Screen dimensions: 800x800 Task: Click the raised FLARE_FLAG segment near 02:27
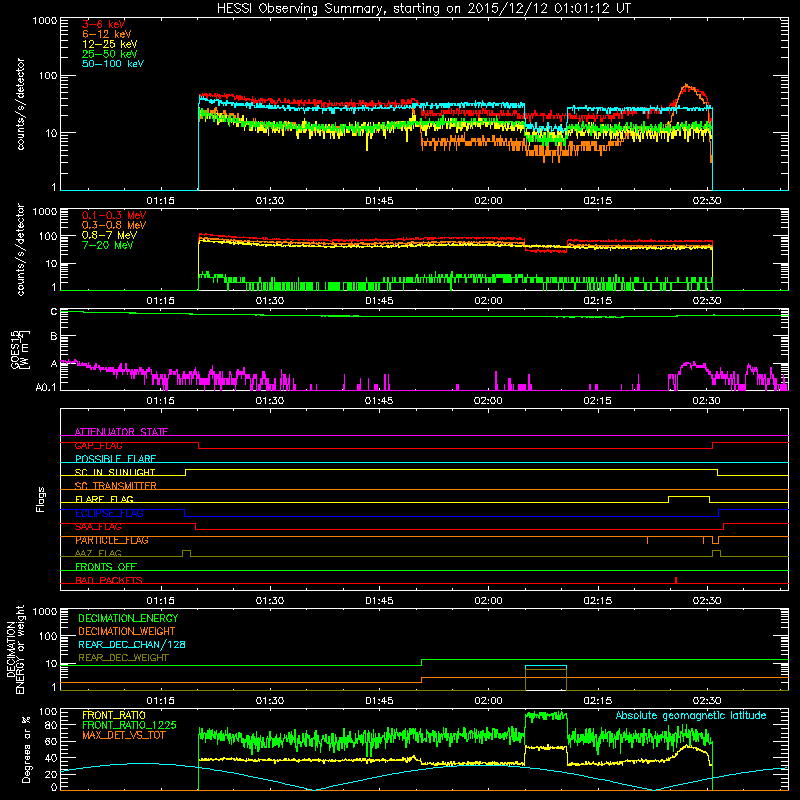click(689, 496)
